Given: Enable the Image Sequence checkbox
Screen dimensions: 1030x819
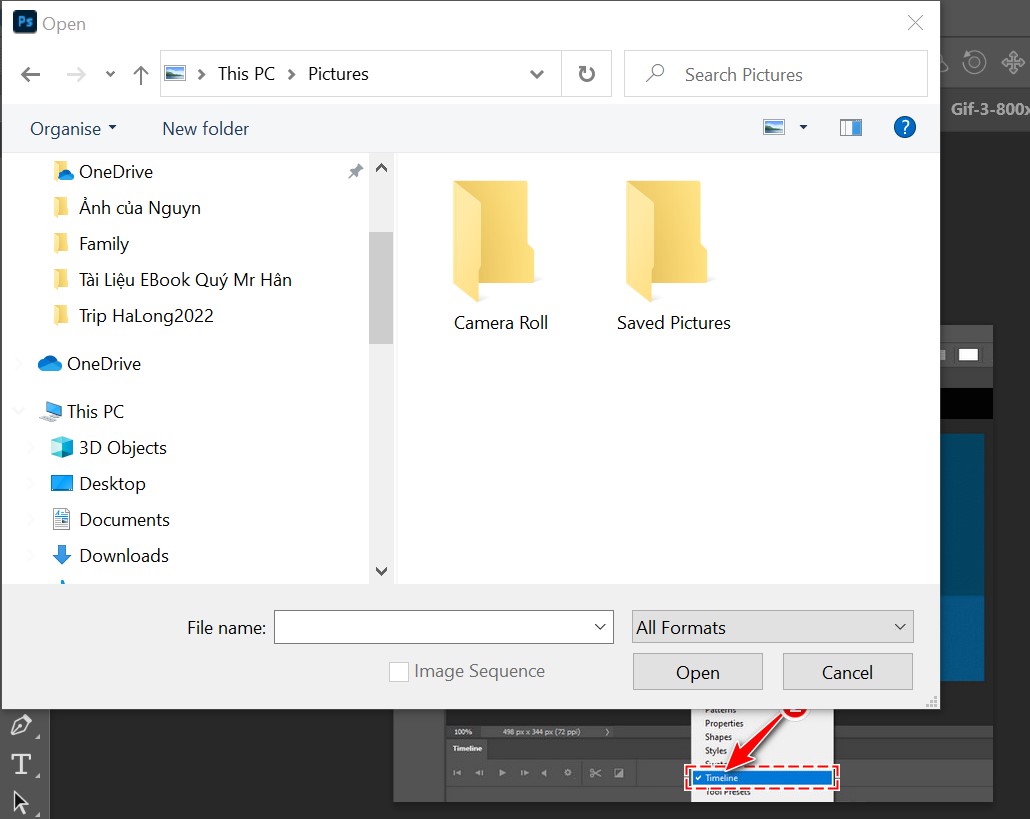Looking at the screenshot, I should 399,672.
